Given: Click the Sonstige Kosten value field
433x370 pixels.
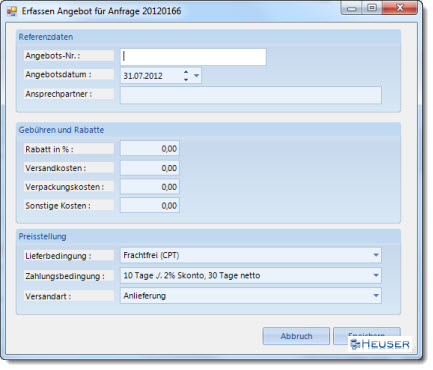Looking at the screenshot, I should [150, 206].
